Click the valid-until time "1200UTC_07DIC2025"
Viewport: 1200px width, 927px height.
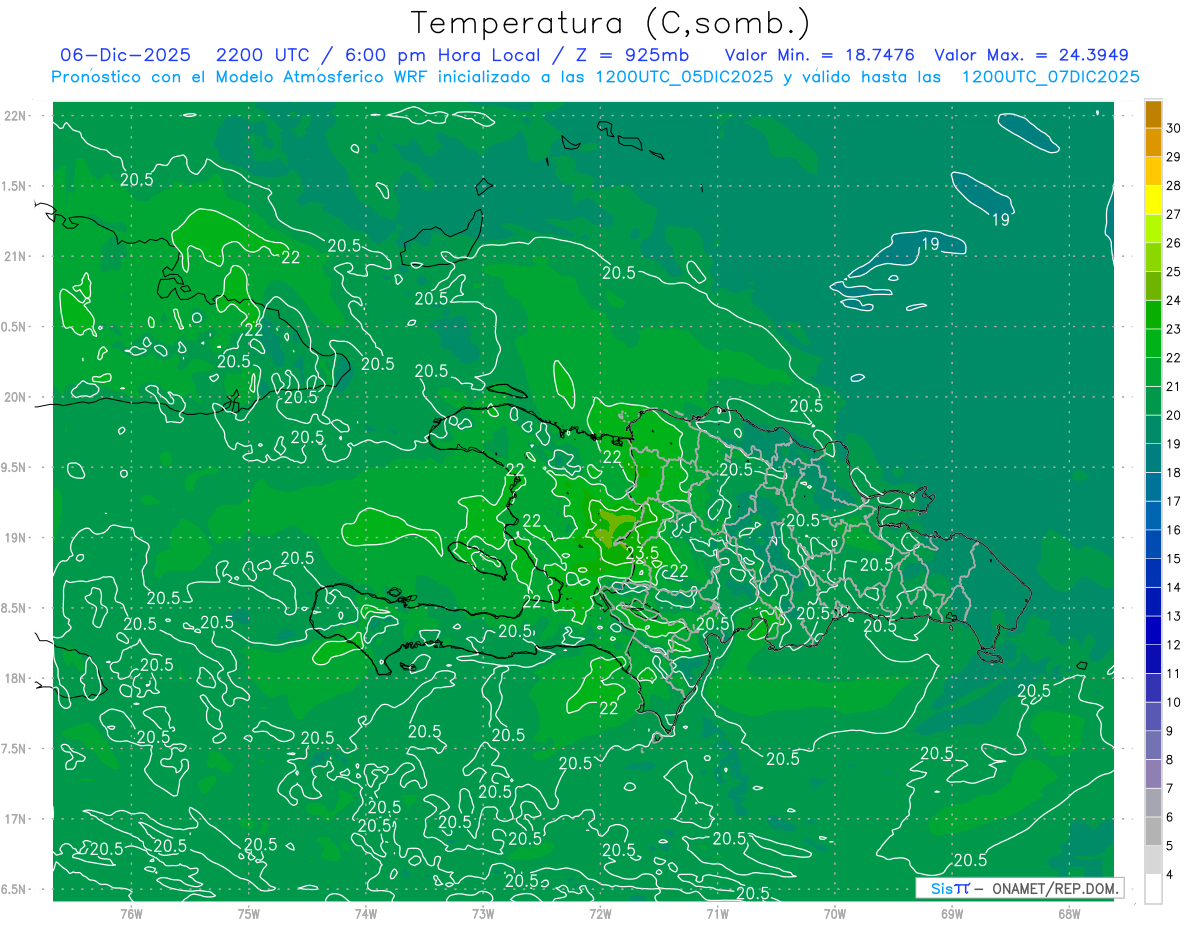pos(1050,77)
